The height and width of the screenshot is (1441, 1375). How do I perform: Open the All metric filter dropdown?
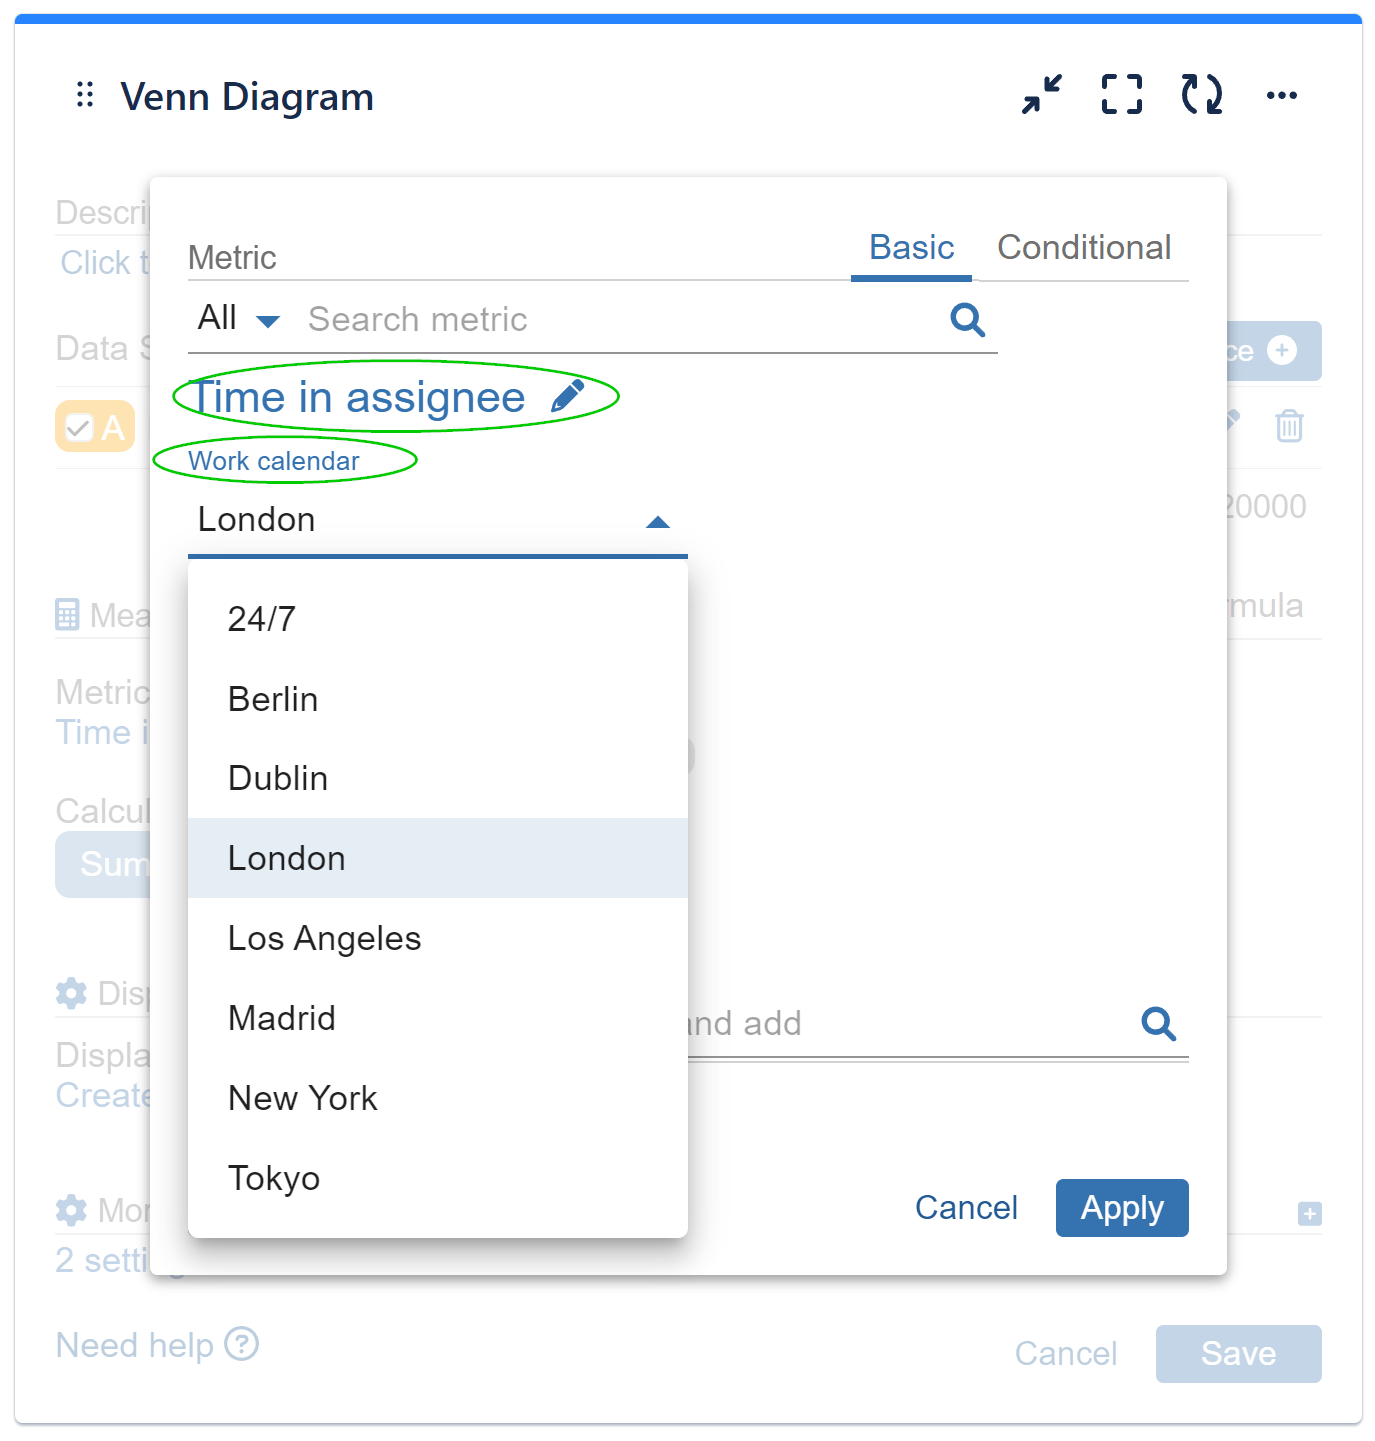point(238,318)
